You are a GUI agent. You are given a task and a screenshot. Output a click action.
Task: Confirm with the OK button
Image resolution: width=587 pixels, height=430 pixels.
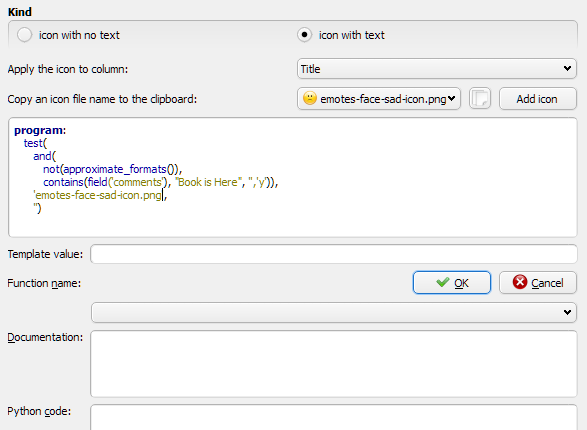[x=452, y=283]
